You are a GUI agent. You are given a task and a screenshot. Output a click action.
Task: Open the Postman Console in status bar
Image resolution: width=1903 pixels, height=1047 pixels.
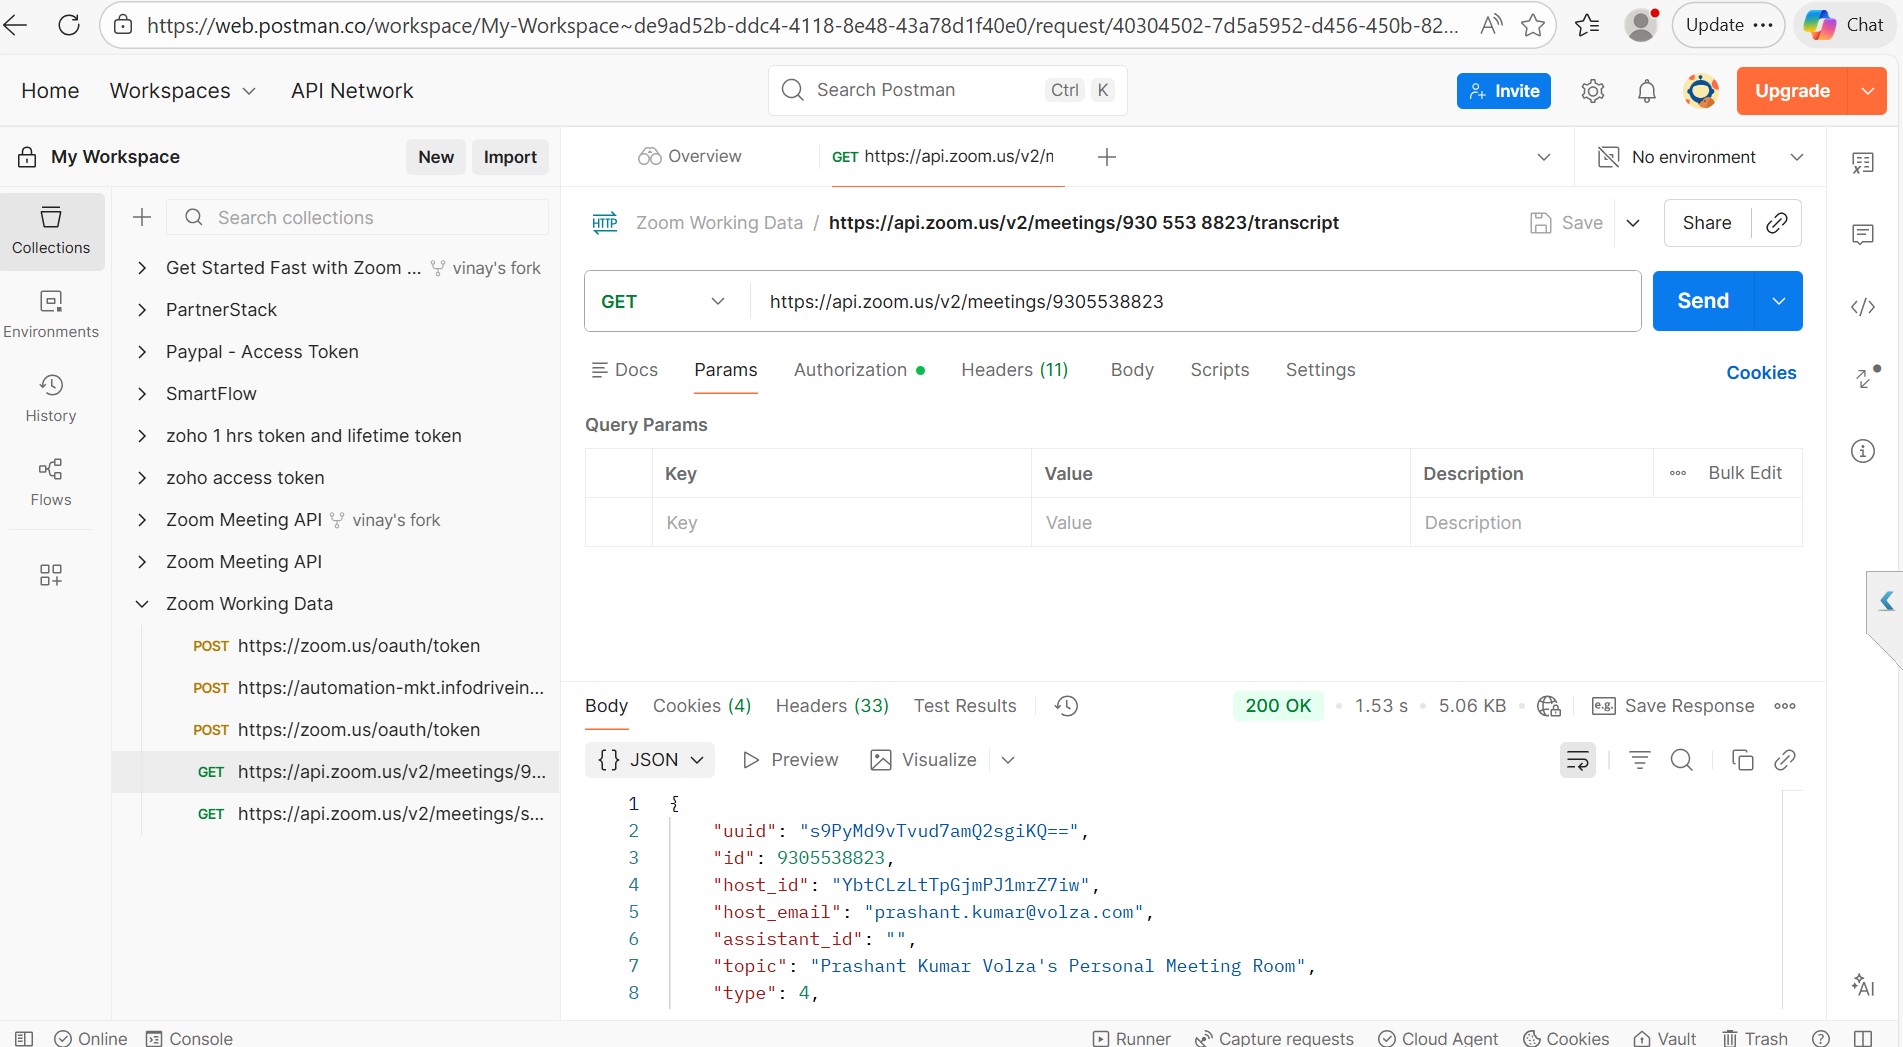pyautogui.click(x=189, y=1038)
